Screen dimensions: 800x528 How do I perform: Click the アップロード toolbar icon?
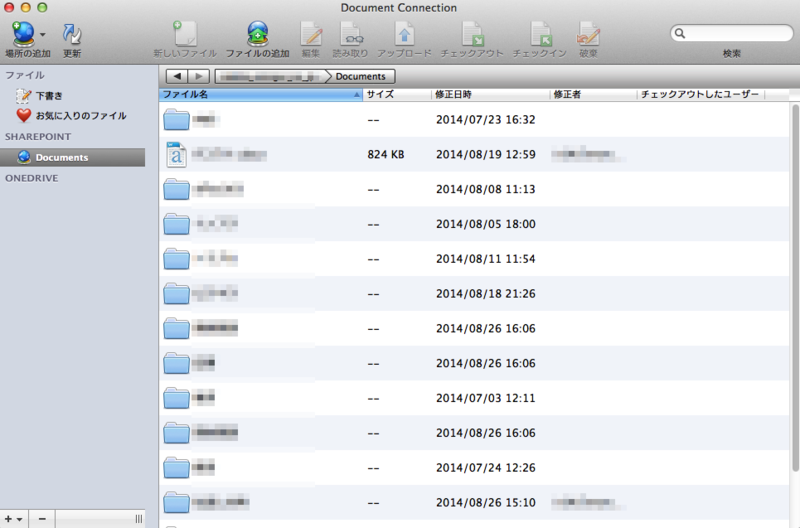coord(404,34)
